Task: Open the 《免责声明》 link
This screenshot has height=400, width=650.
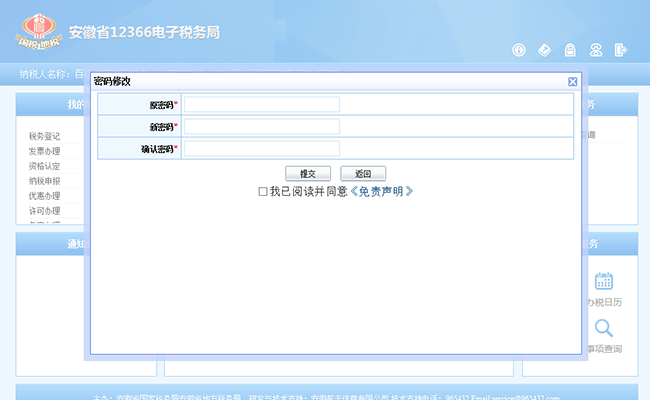Action: click(x=381, y=191)
